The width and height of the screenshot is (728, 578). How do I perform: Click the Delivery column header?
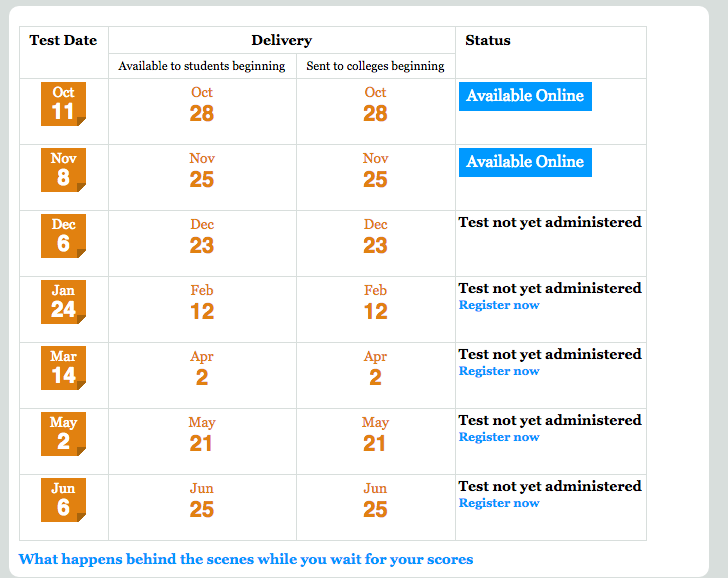tap(282, 40)
